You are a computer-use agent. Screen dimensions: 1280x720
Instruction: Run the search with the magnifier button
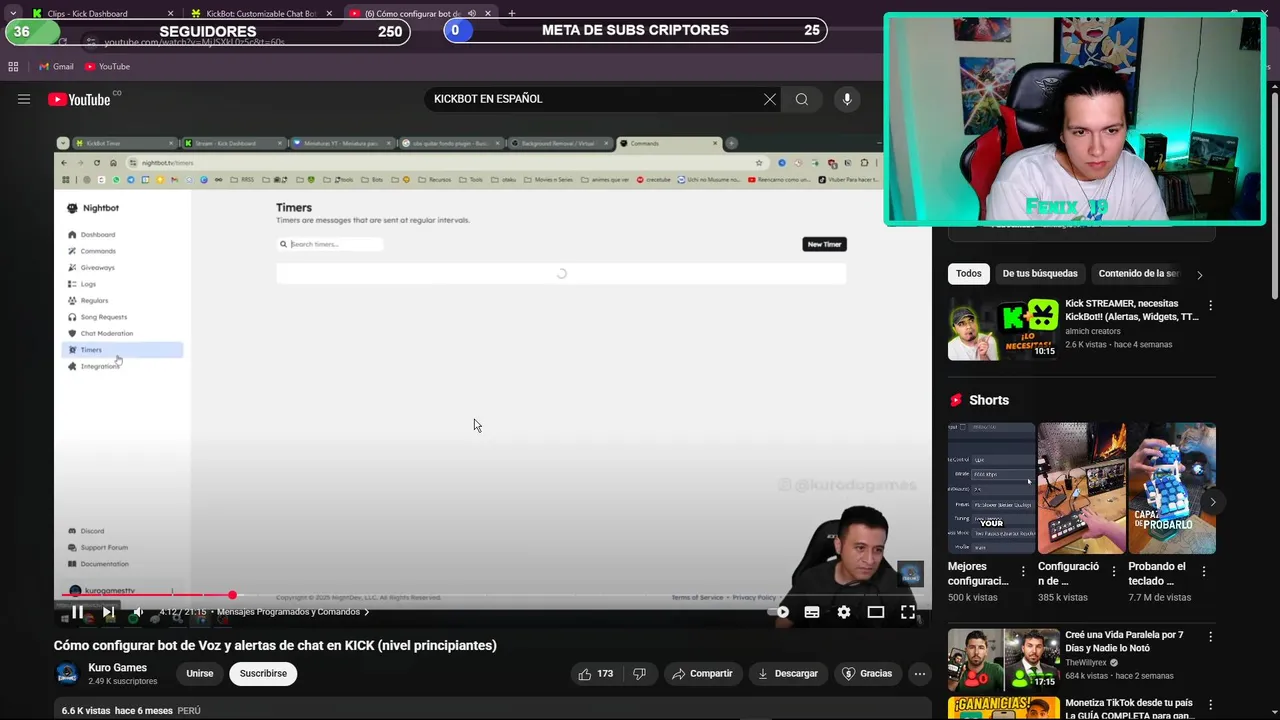[x=801, y=99]
